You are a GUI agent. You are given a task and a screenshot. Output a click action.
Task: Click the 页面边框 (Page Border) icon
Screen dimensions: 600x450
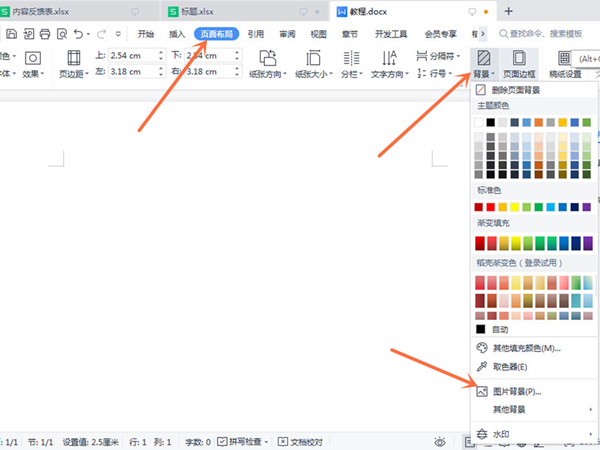click(518, 64)
